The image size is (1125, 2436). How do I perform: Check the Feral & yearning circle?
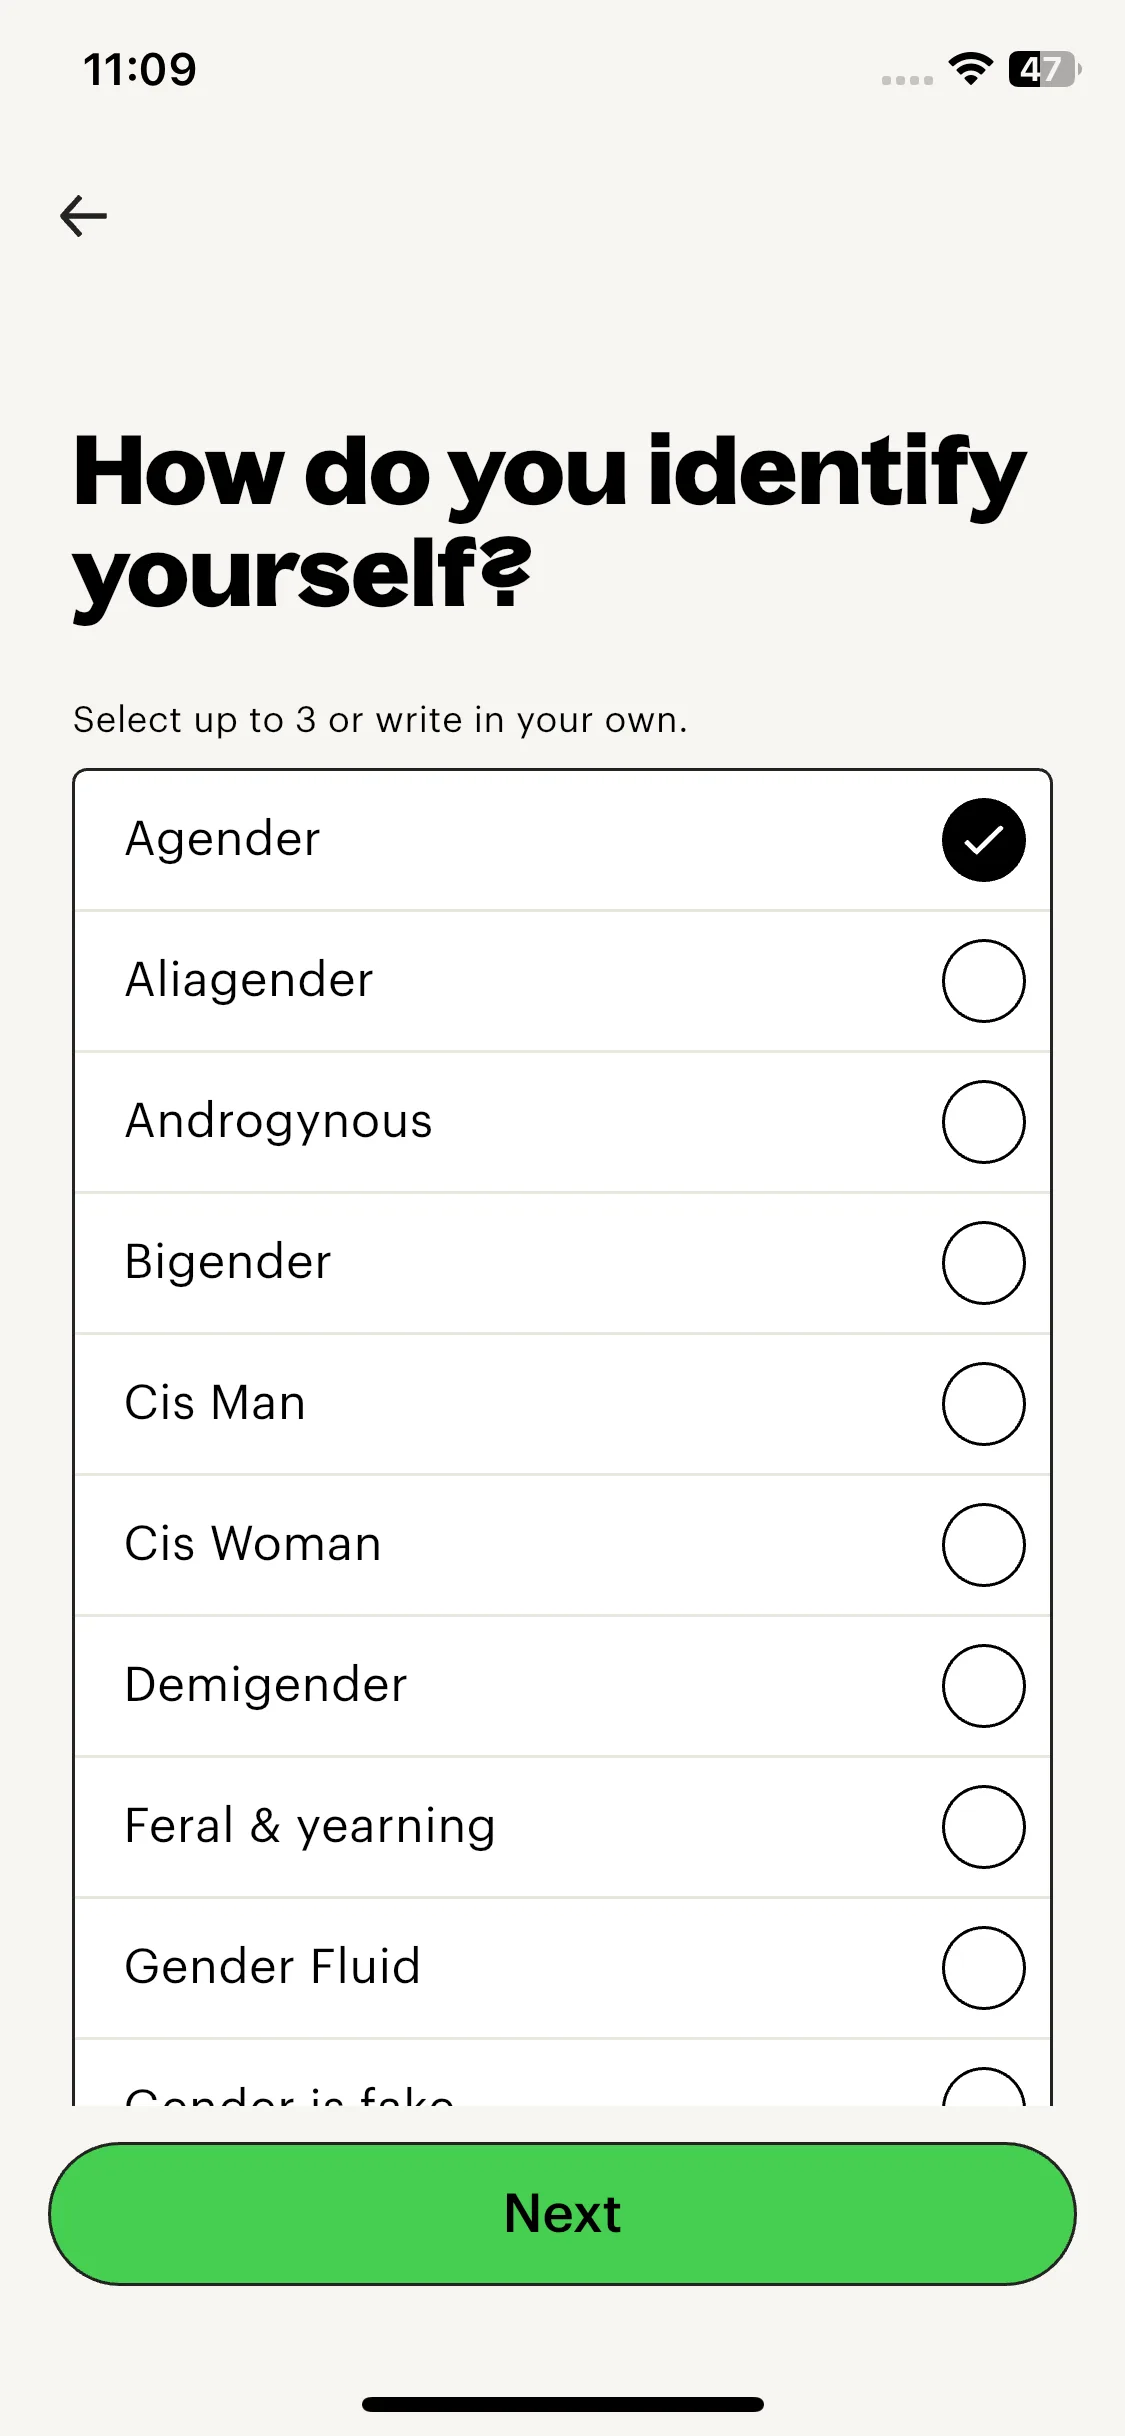pos(983,1827)
